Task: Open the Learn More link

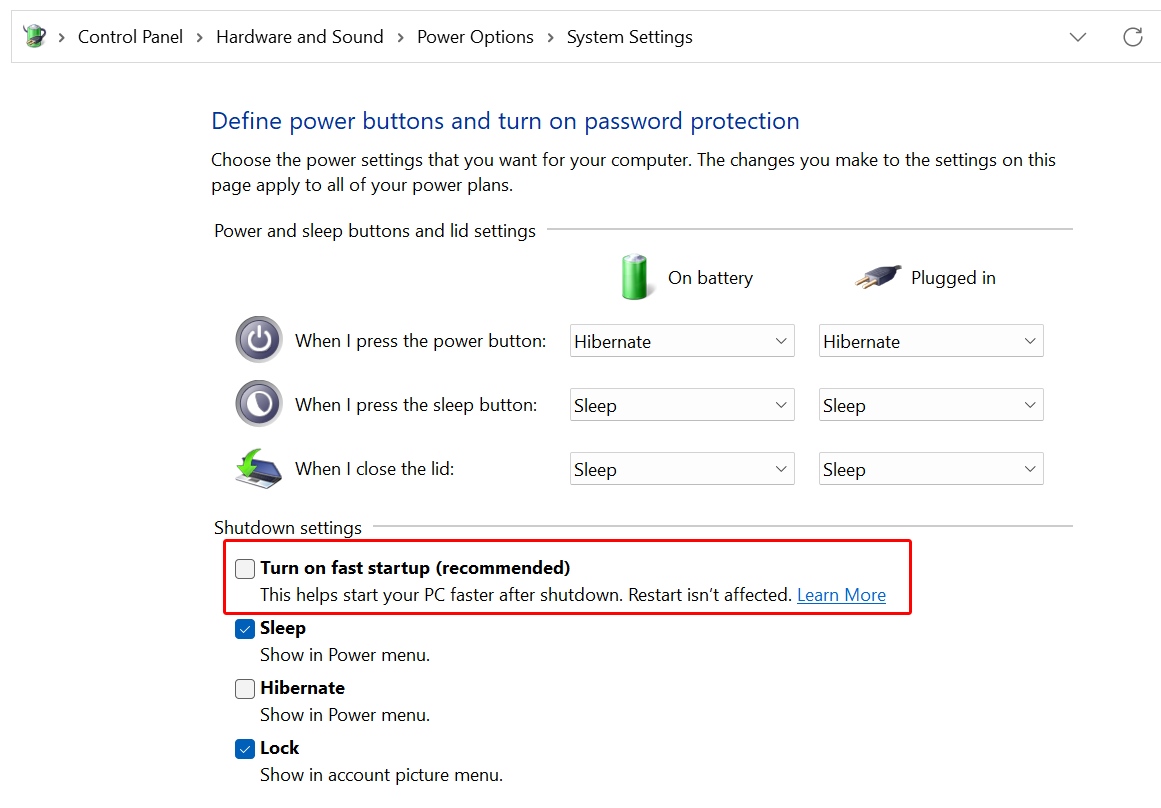Action: pos(841,594)
